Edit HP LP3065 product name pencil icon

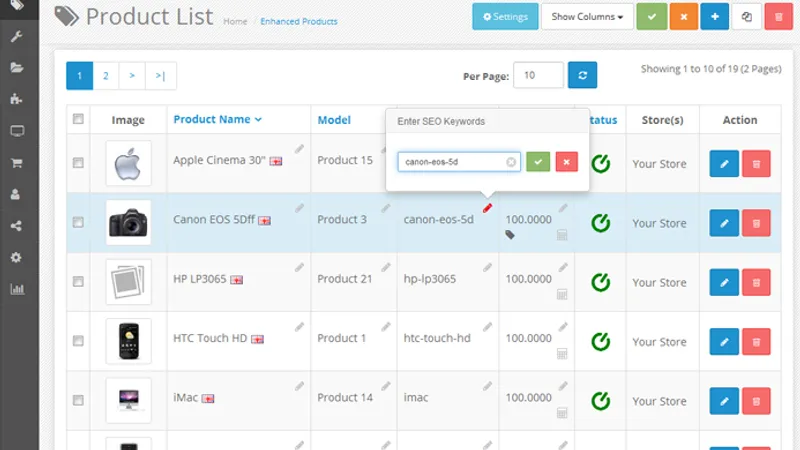click(x=299, y=267)
